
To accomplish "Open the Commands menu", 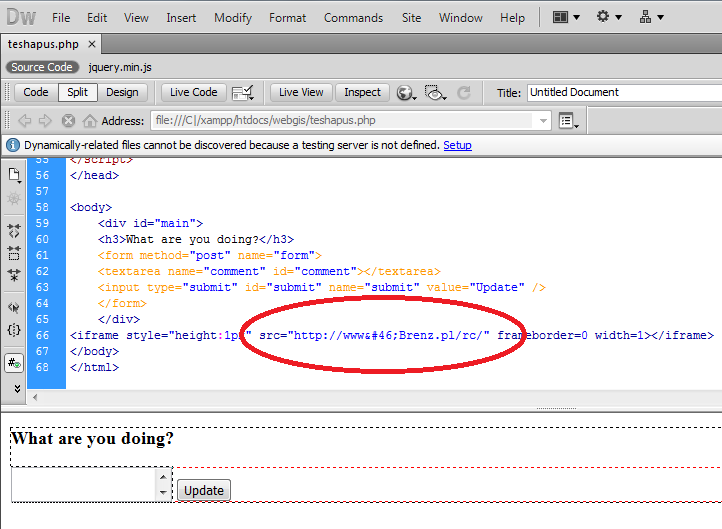I will [354, 17].
